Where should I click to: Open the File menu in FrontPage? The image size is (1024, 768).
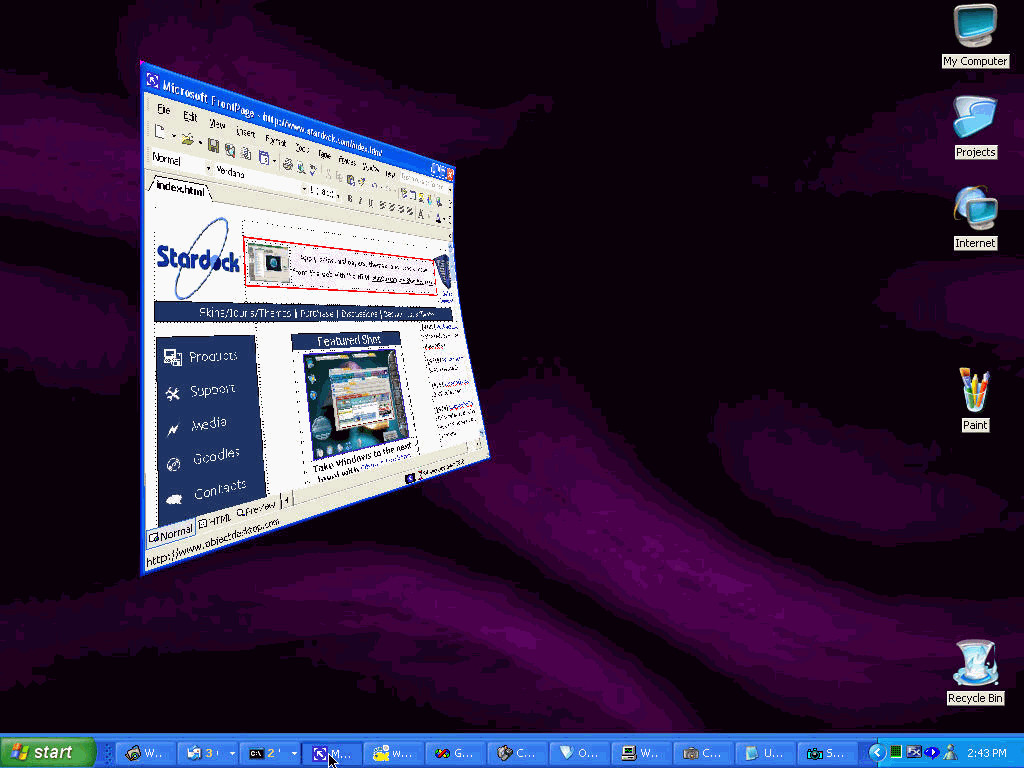click(x=163, y=109)
